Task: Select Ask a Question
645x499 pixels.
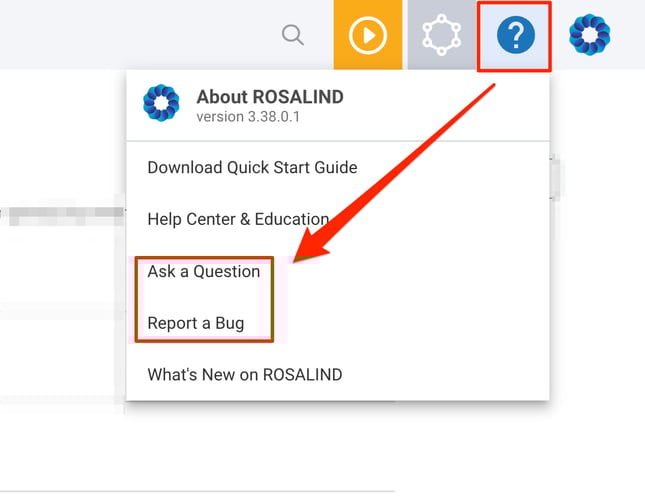Action: tap(204, 272)
